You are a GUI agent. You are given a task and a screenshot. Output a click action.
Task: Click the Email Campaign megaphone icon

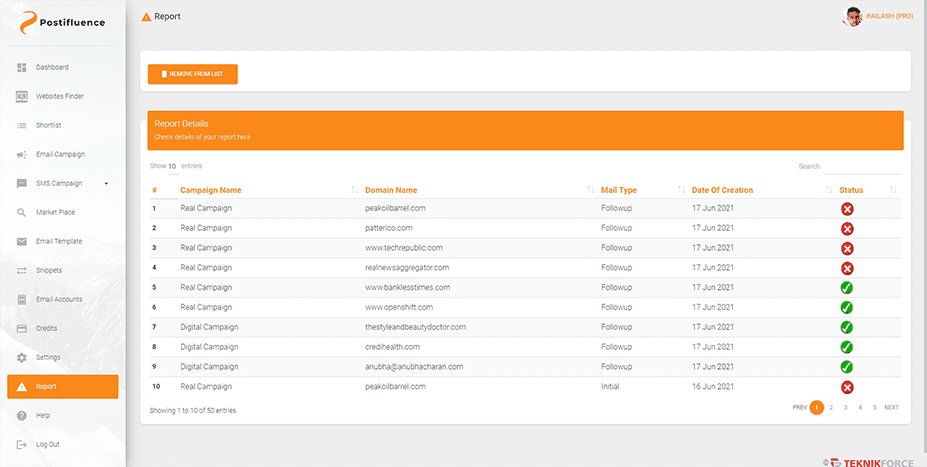tap(22, 154)
